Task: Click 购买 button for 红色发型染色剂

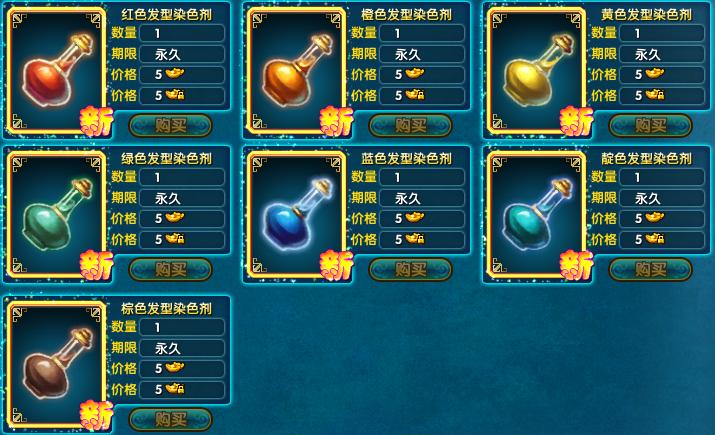Action: coord(171,125)
